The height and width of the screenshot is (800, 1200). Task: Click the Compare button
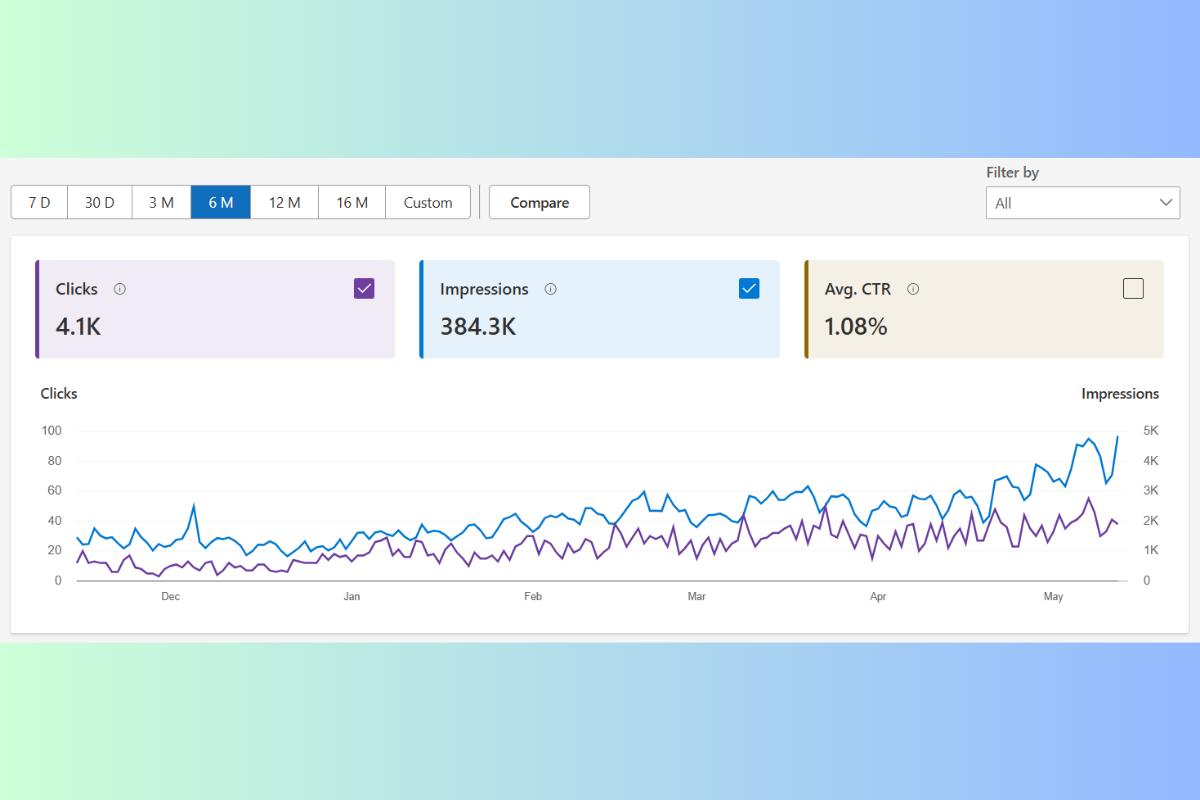pyautogui.click(x=539, y=202)
